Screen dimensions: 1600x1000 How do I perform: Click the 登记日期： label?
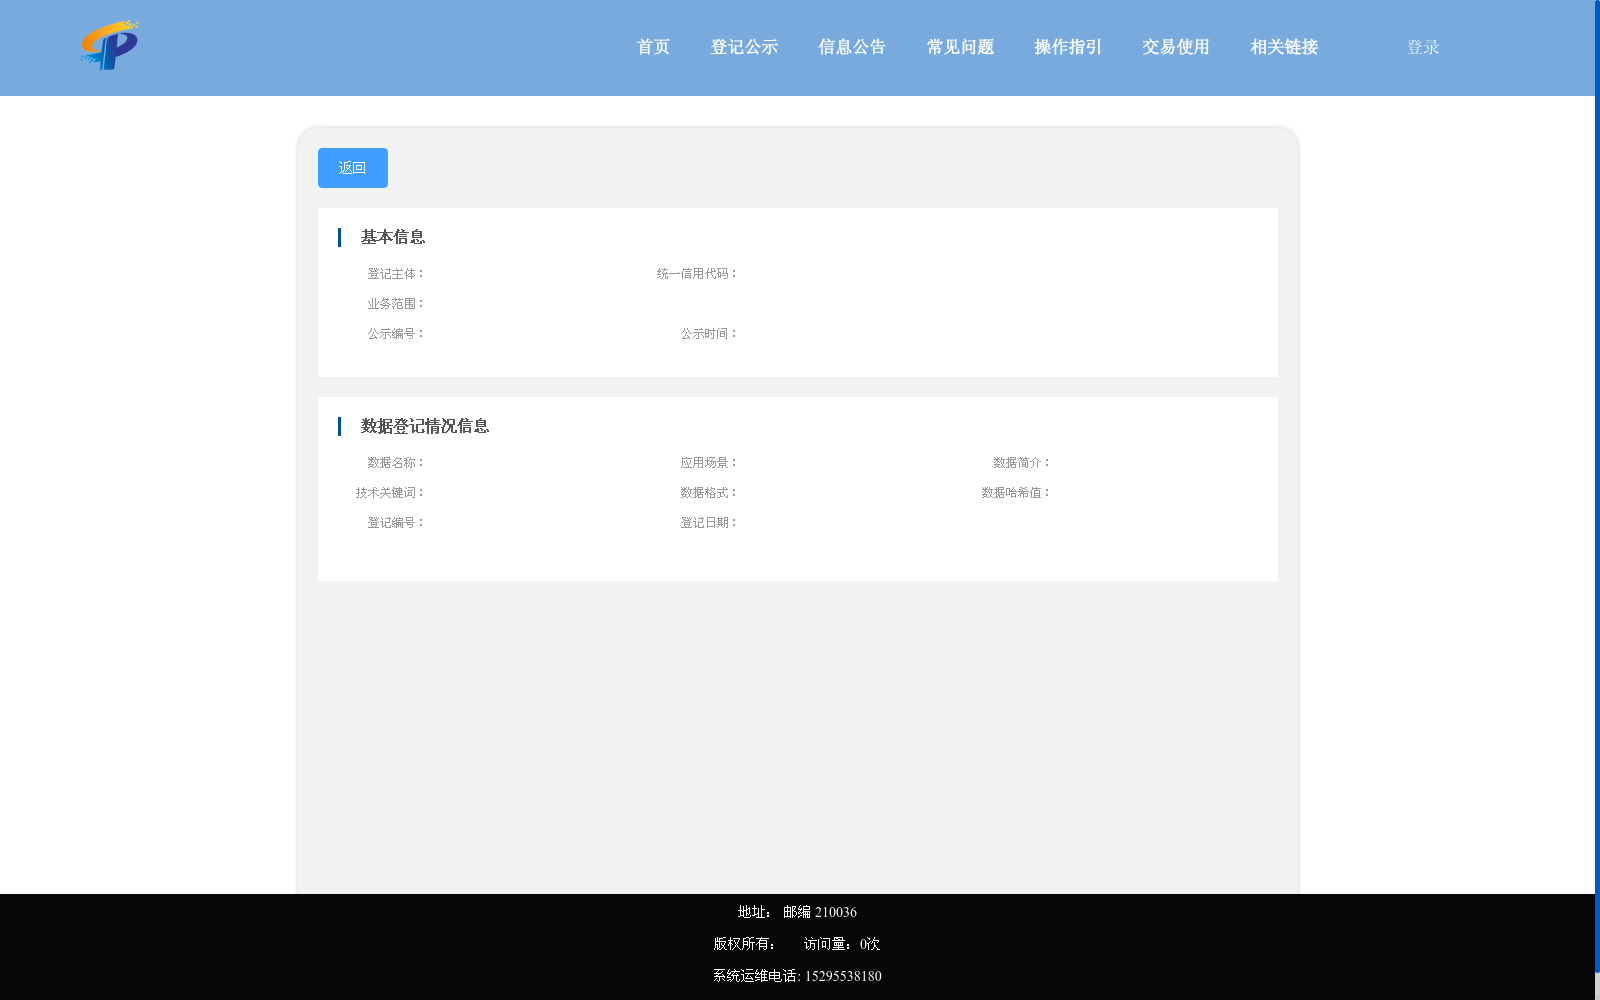(x=710, y=523)
